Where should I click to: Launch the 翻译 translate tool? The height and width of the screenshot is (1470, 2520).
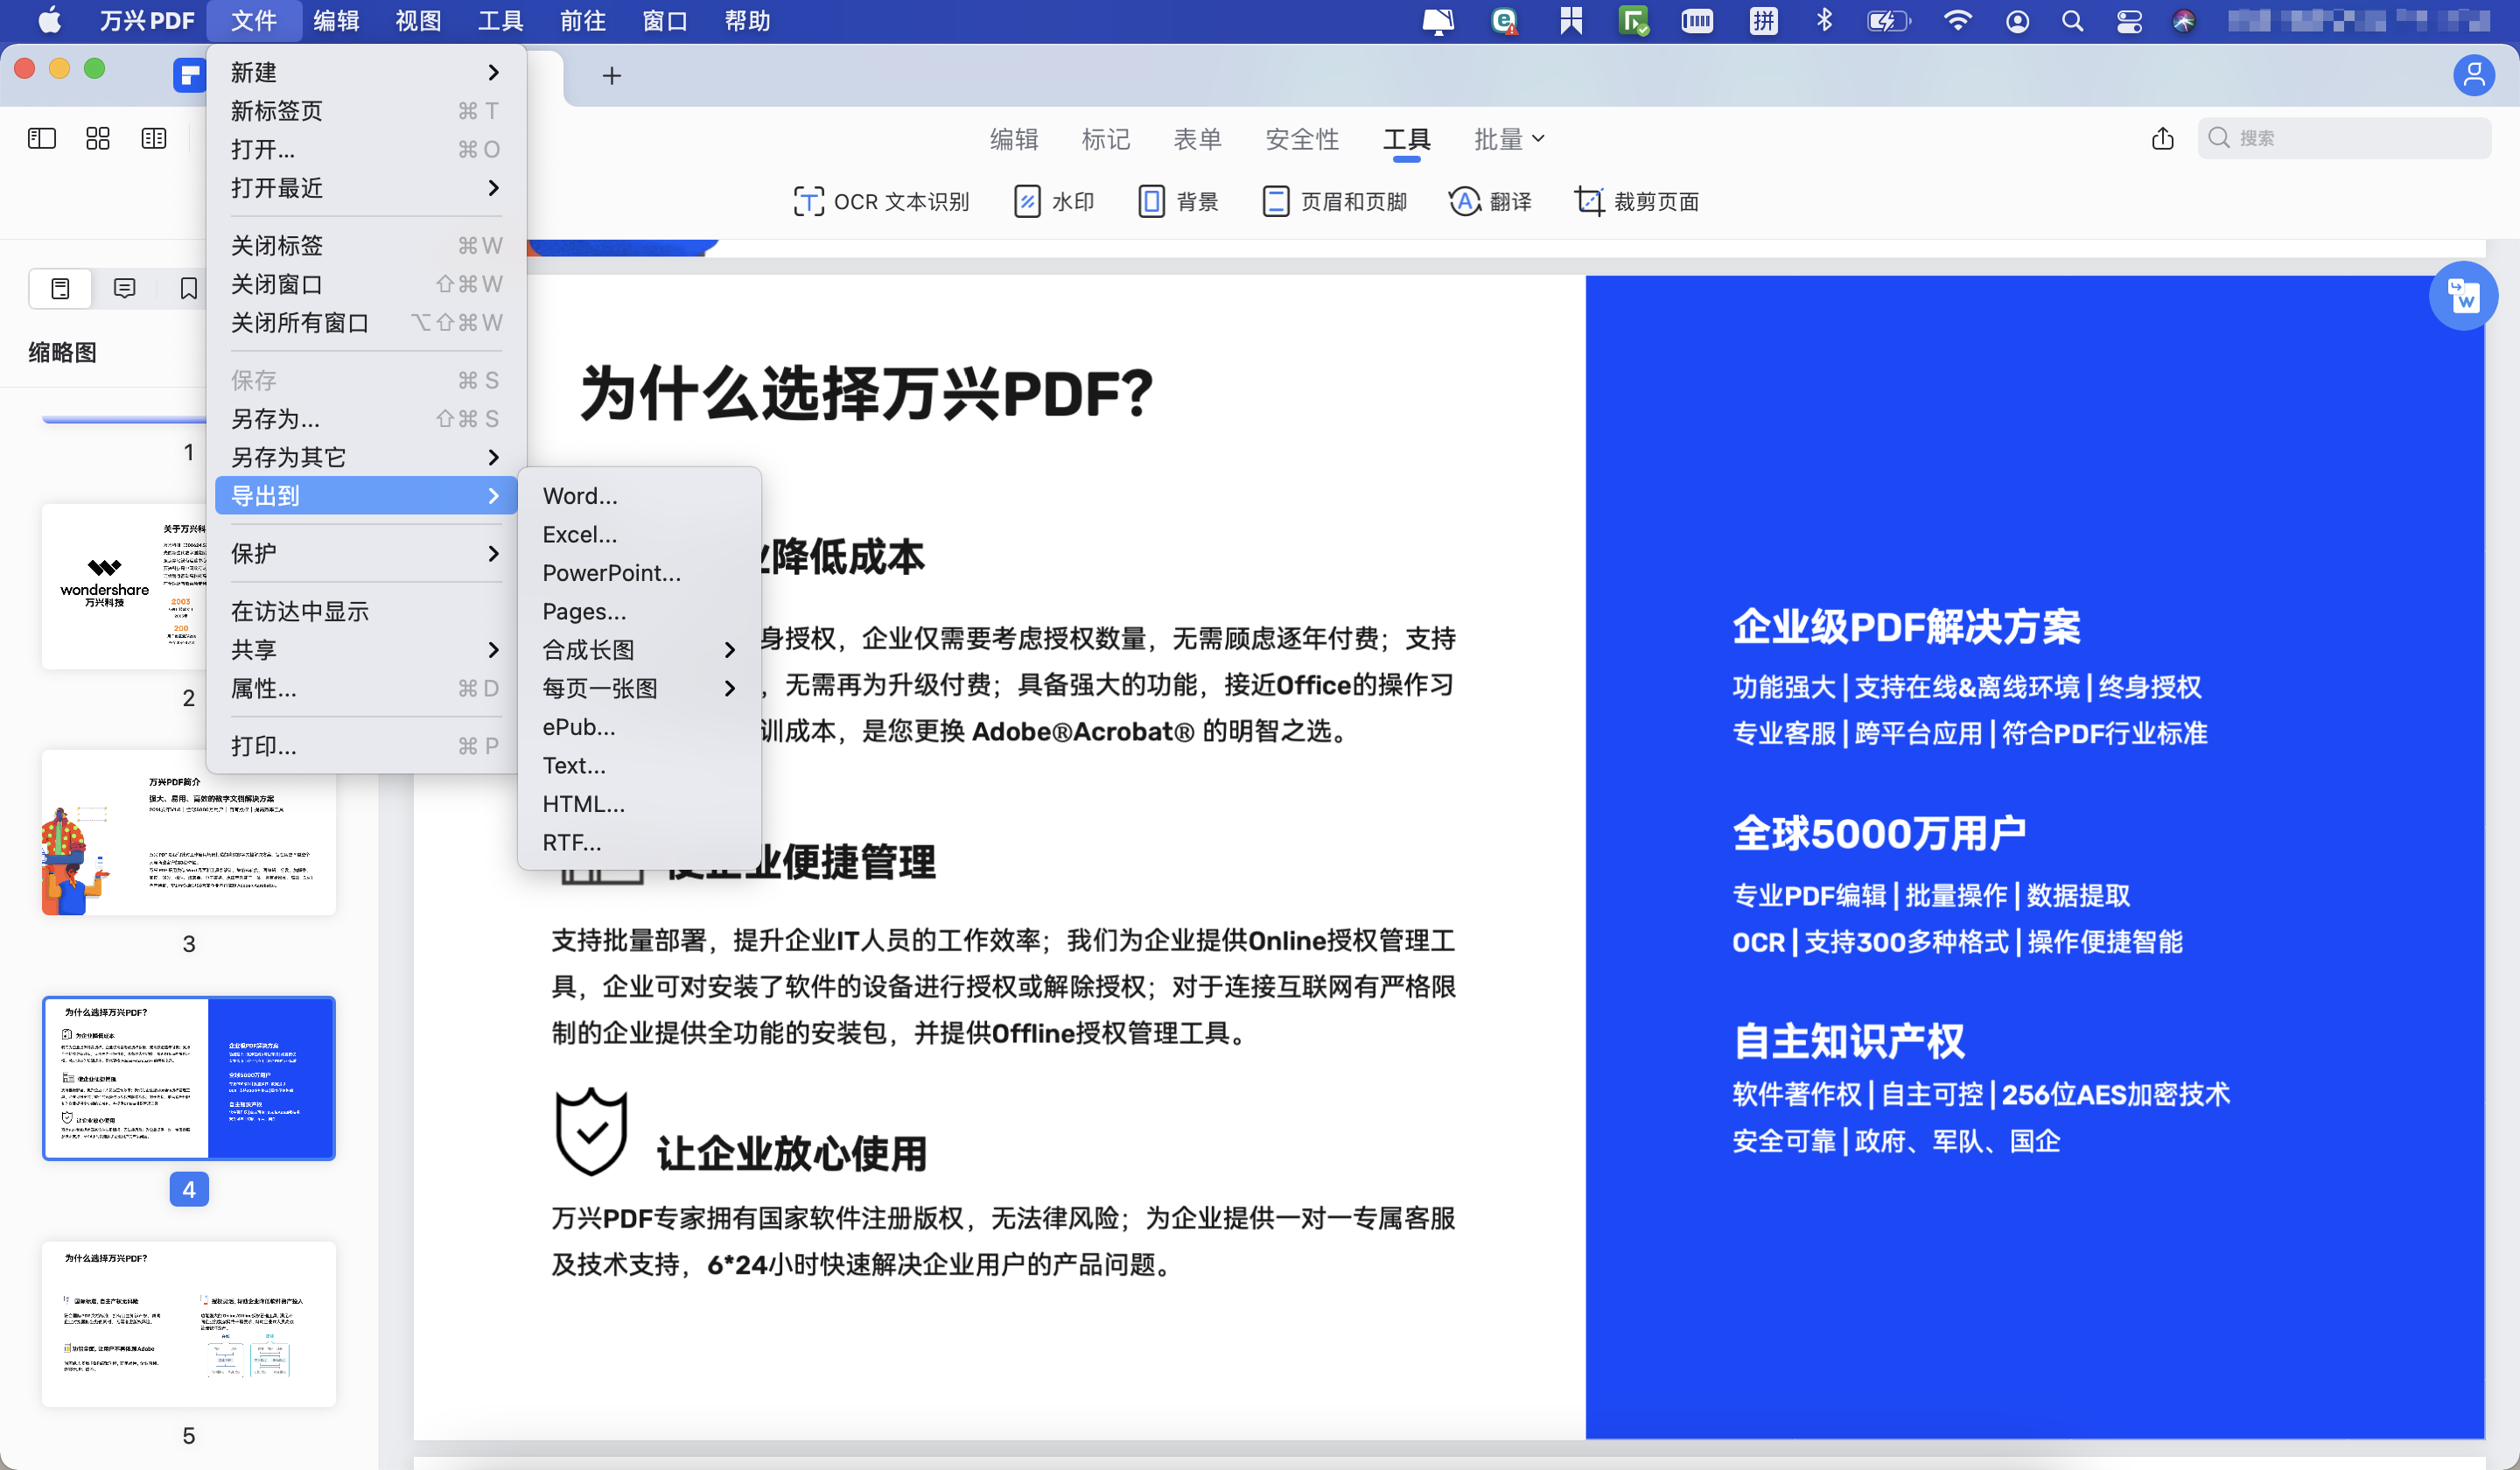[1491, 201]
